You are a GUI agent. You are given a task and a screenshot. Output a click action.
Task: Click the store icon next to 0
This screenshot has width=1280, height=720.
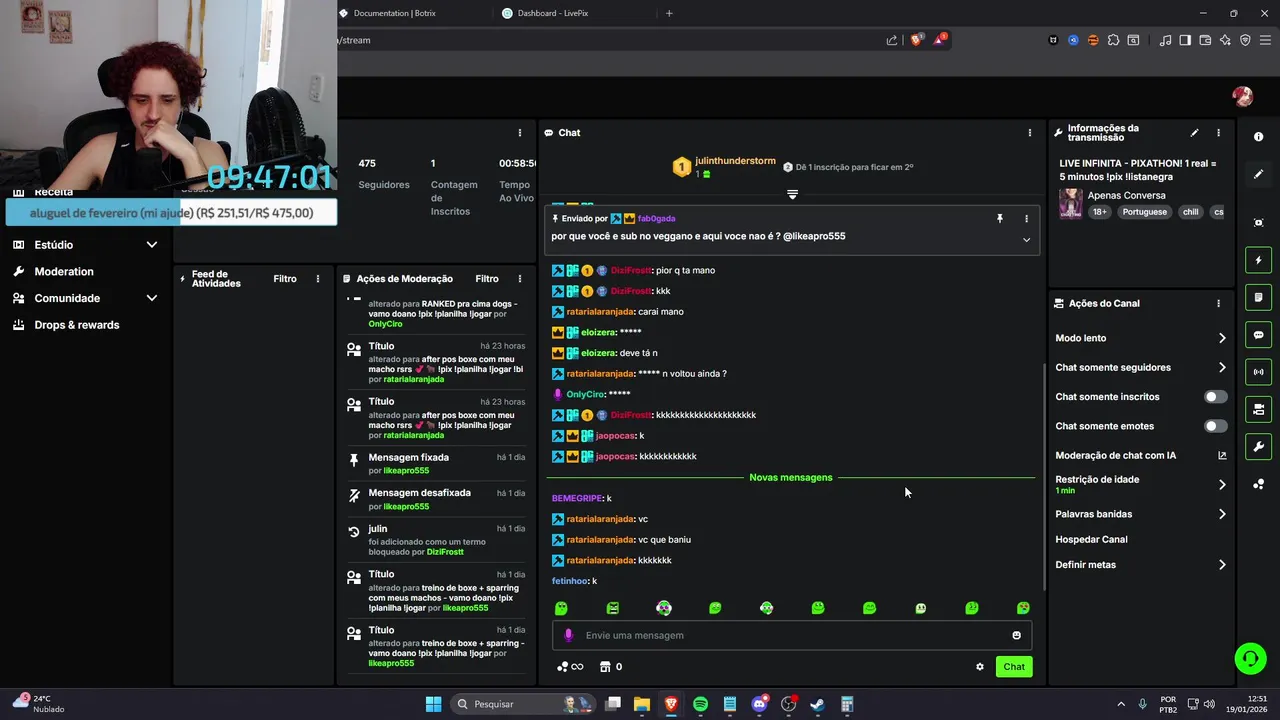click(605, 667)
